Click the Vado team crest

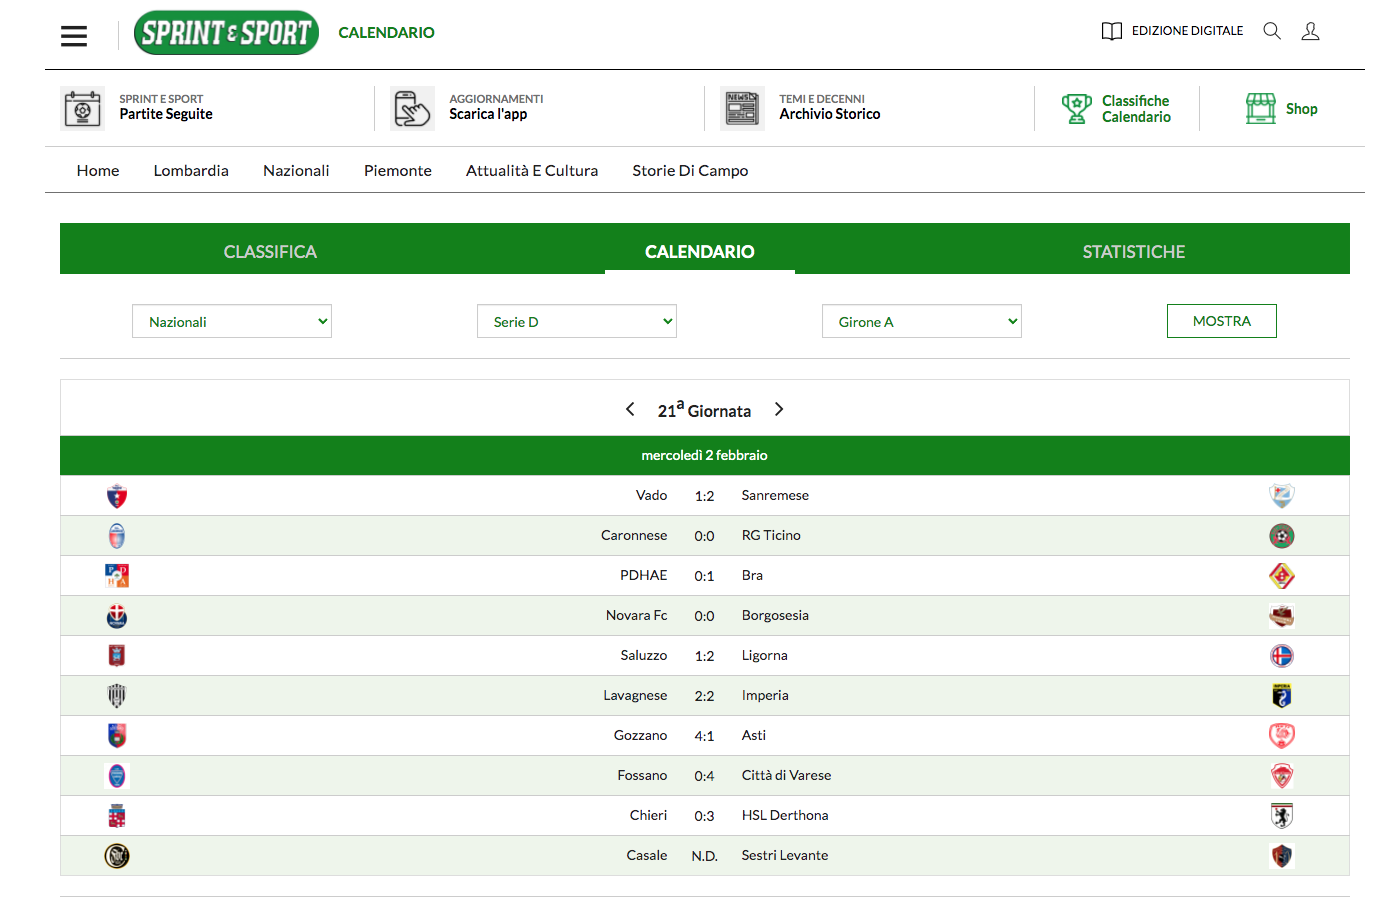pos(117,496)
